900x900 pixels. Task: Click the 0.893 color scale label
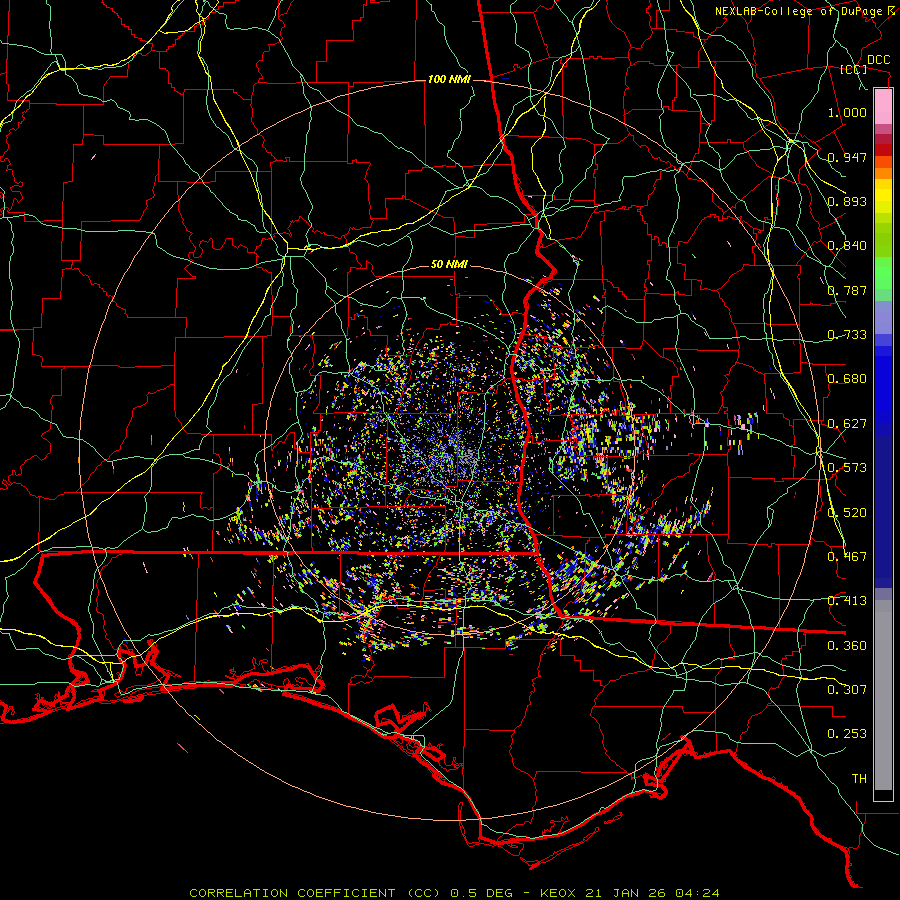click(847, 201)
